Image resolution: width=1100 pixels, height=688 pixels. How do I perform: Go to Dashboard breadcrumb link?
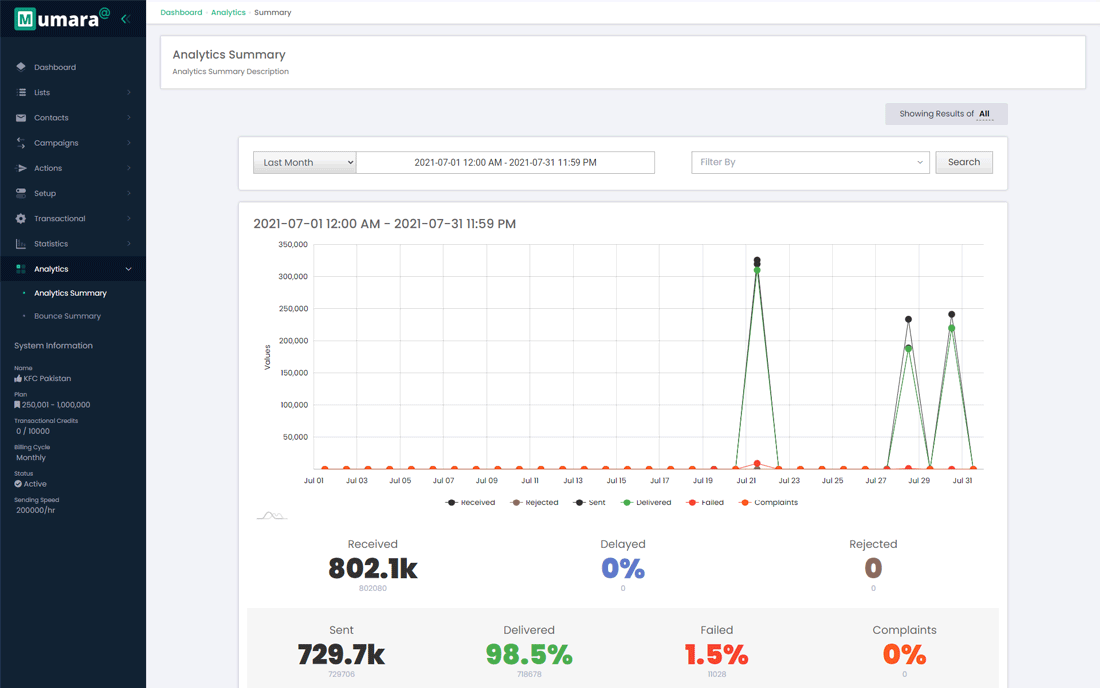point(181,12)
